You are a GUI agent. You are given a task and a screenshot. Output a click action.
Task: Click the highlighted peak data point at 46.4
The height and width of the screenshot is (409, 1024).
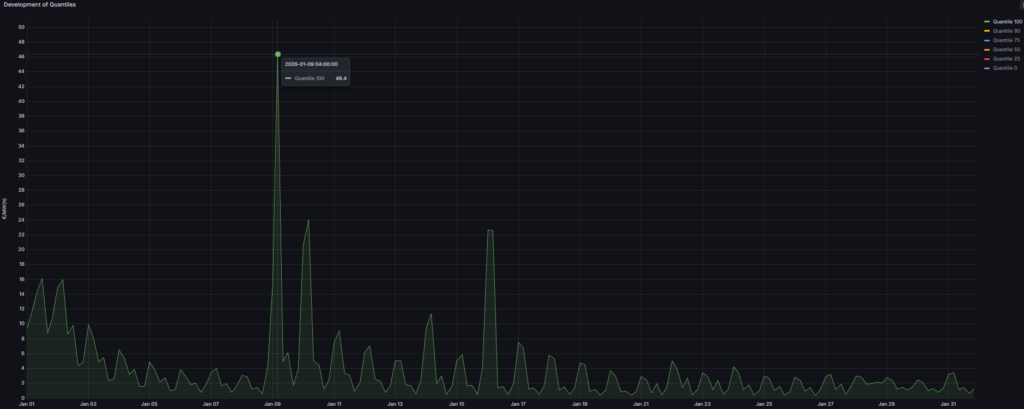click(x=277, y=54)
